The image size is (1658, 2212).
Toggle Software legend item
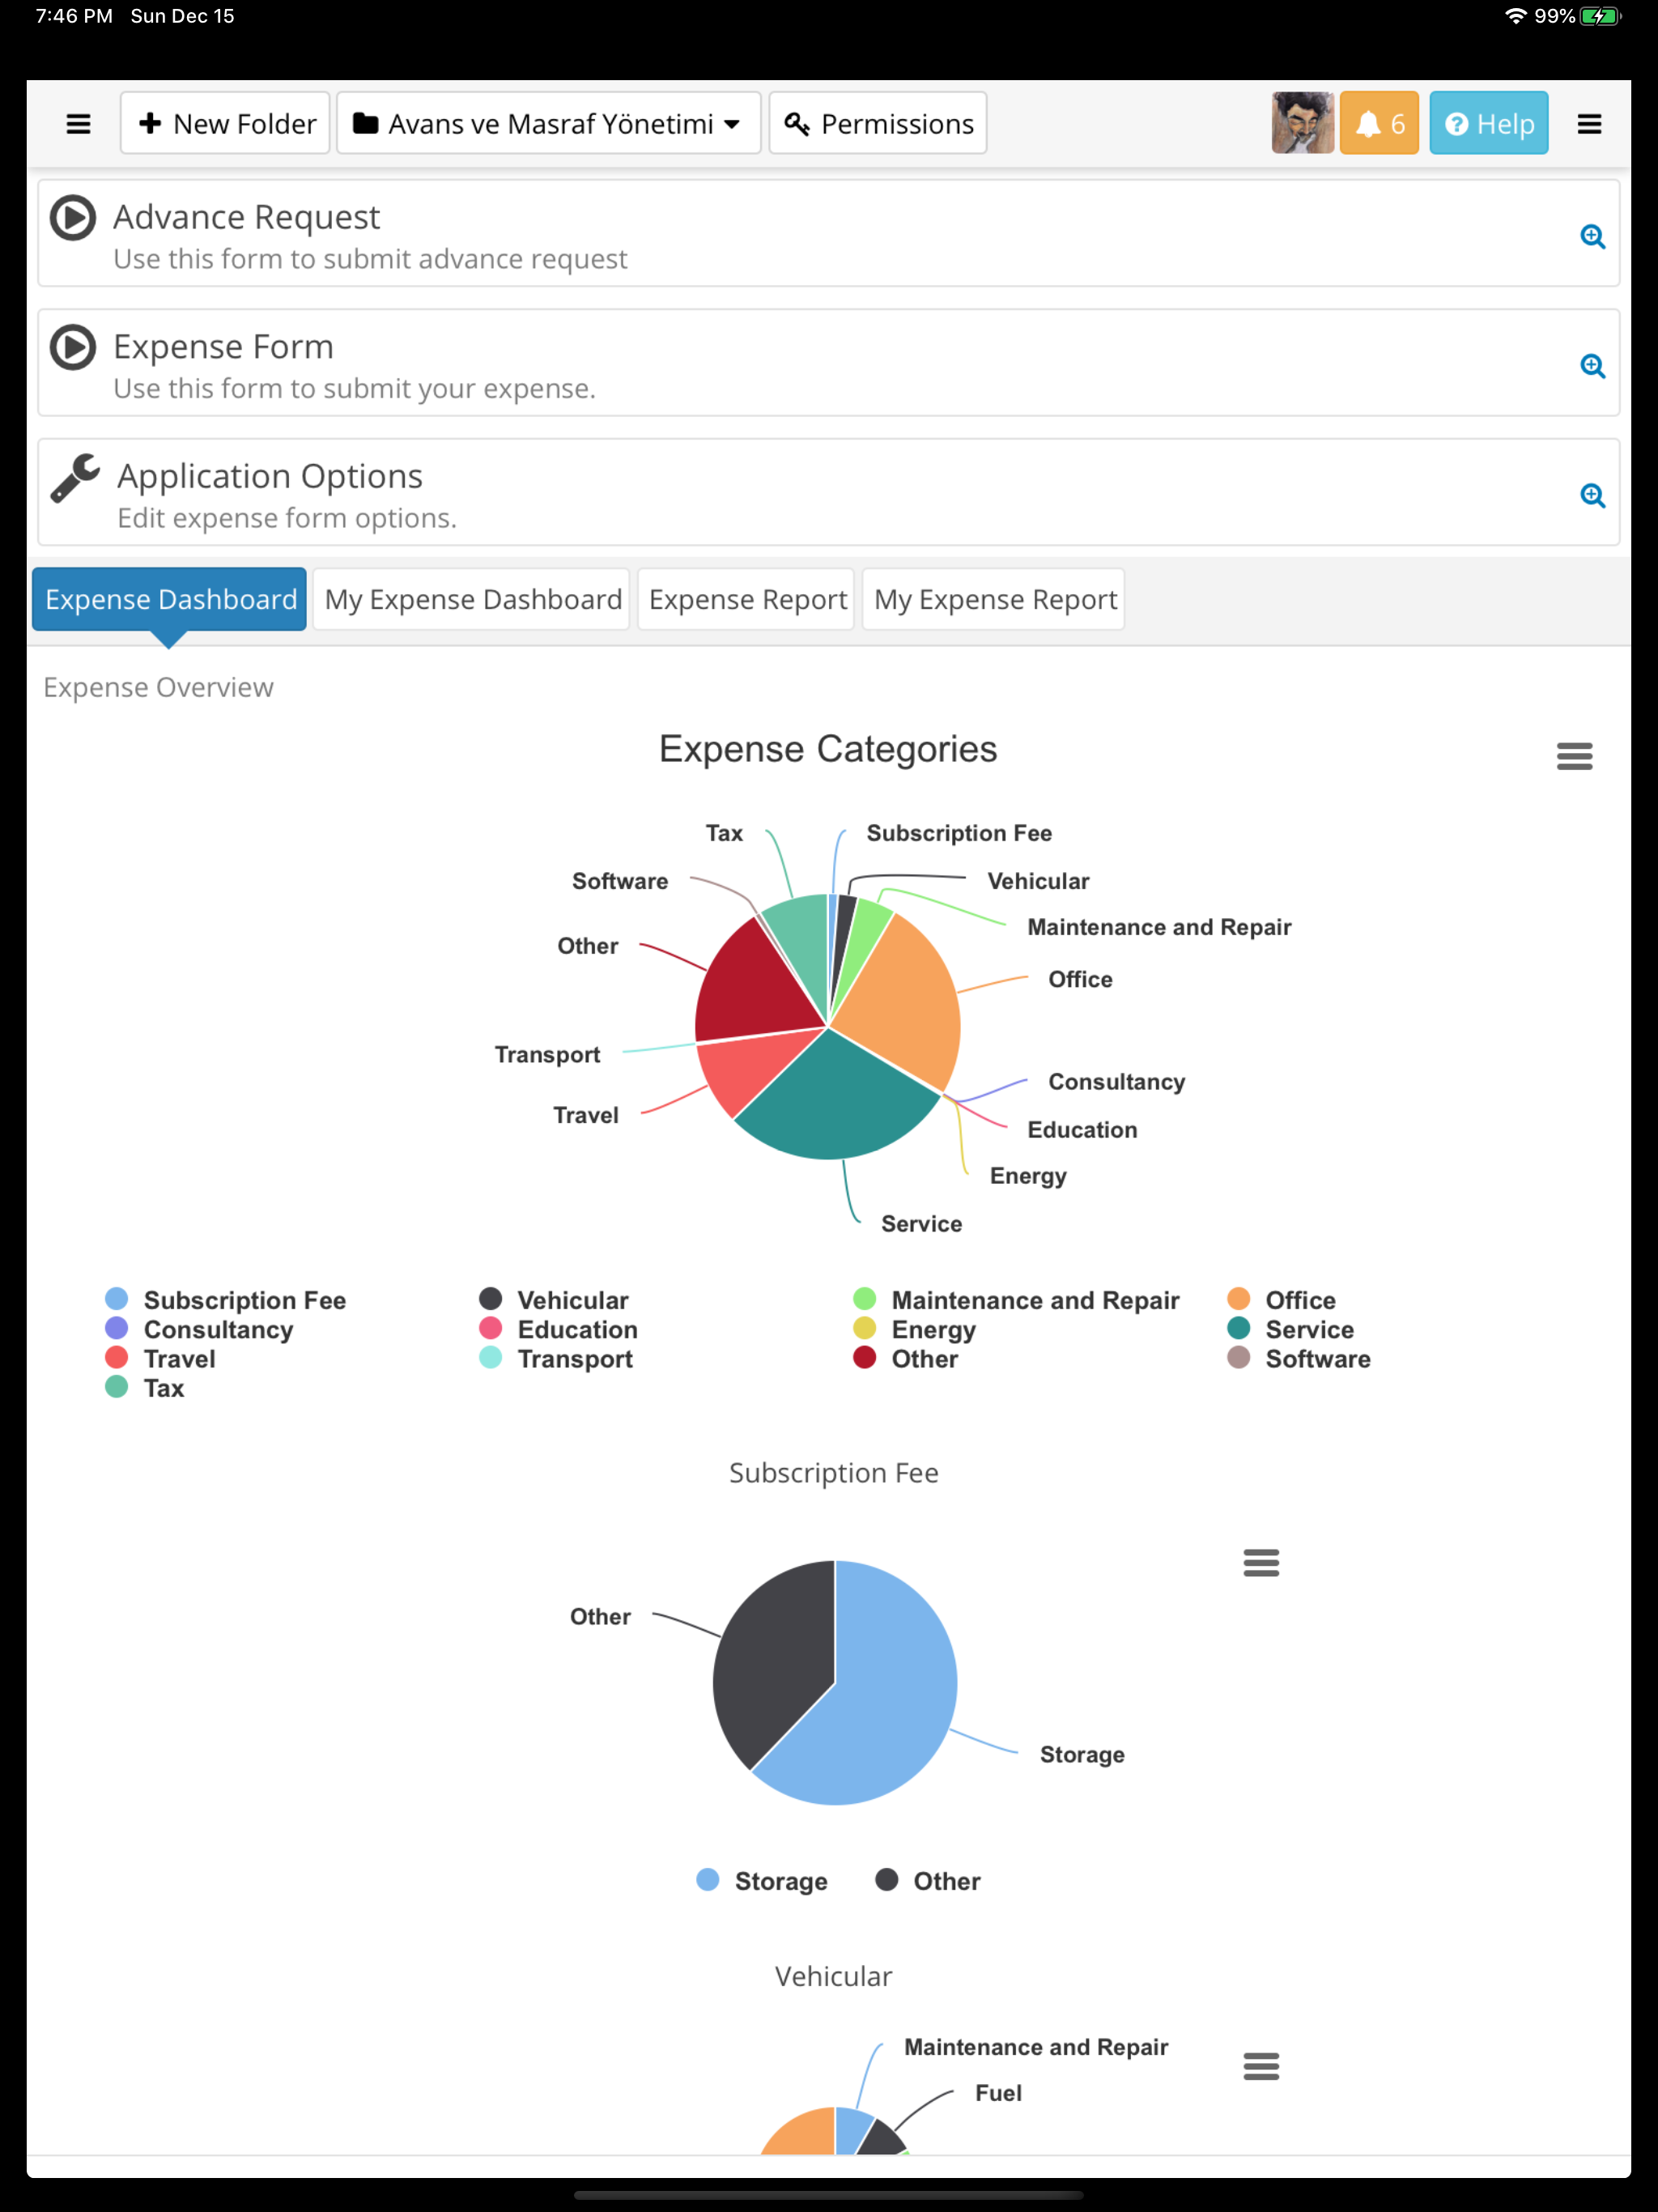[1298, 1358]
